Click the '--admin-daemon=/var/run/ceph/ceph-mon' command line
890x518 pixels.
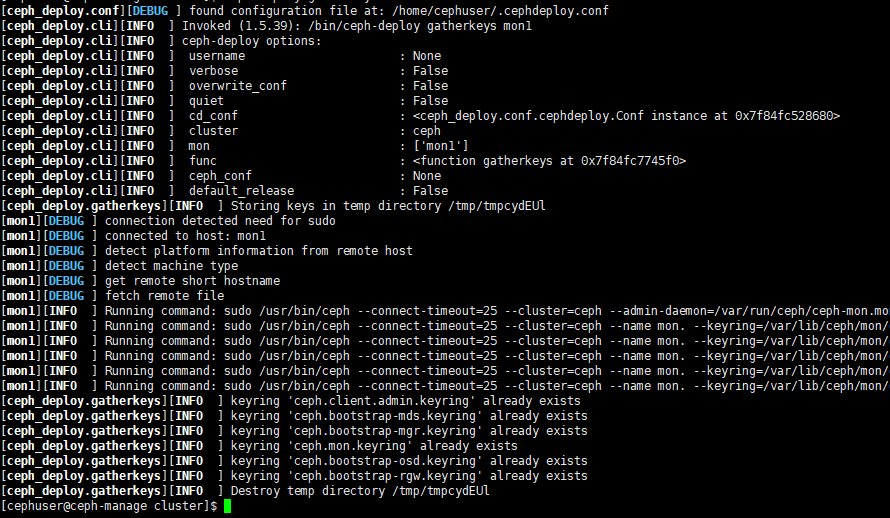click(445, 311)
